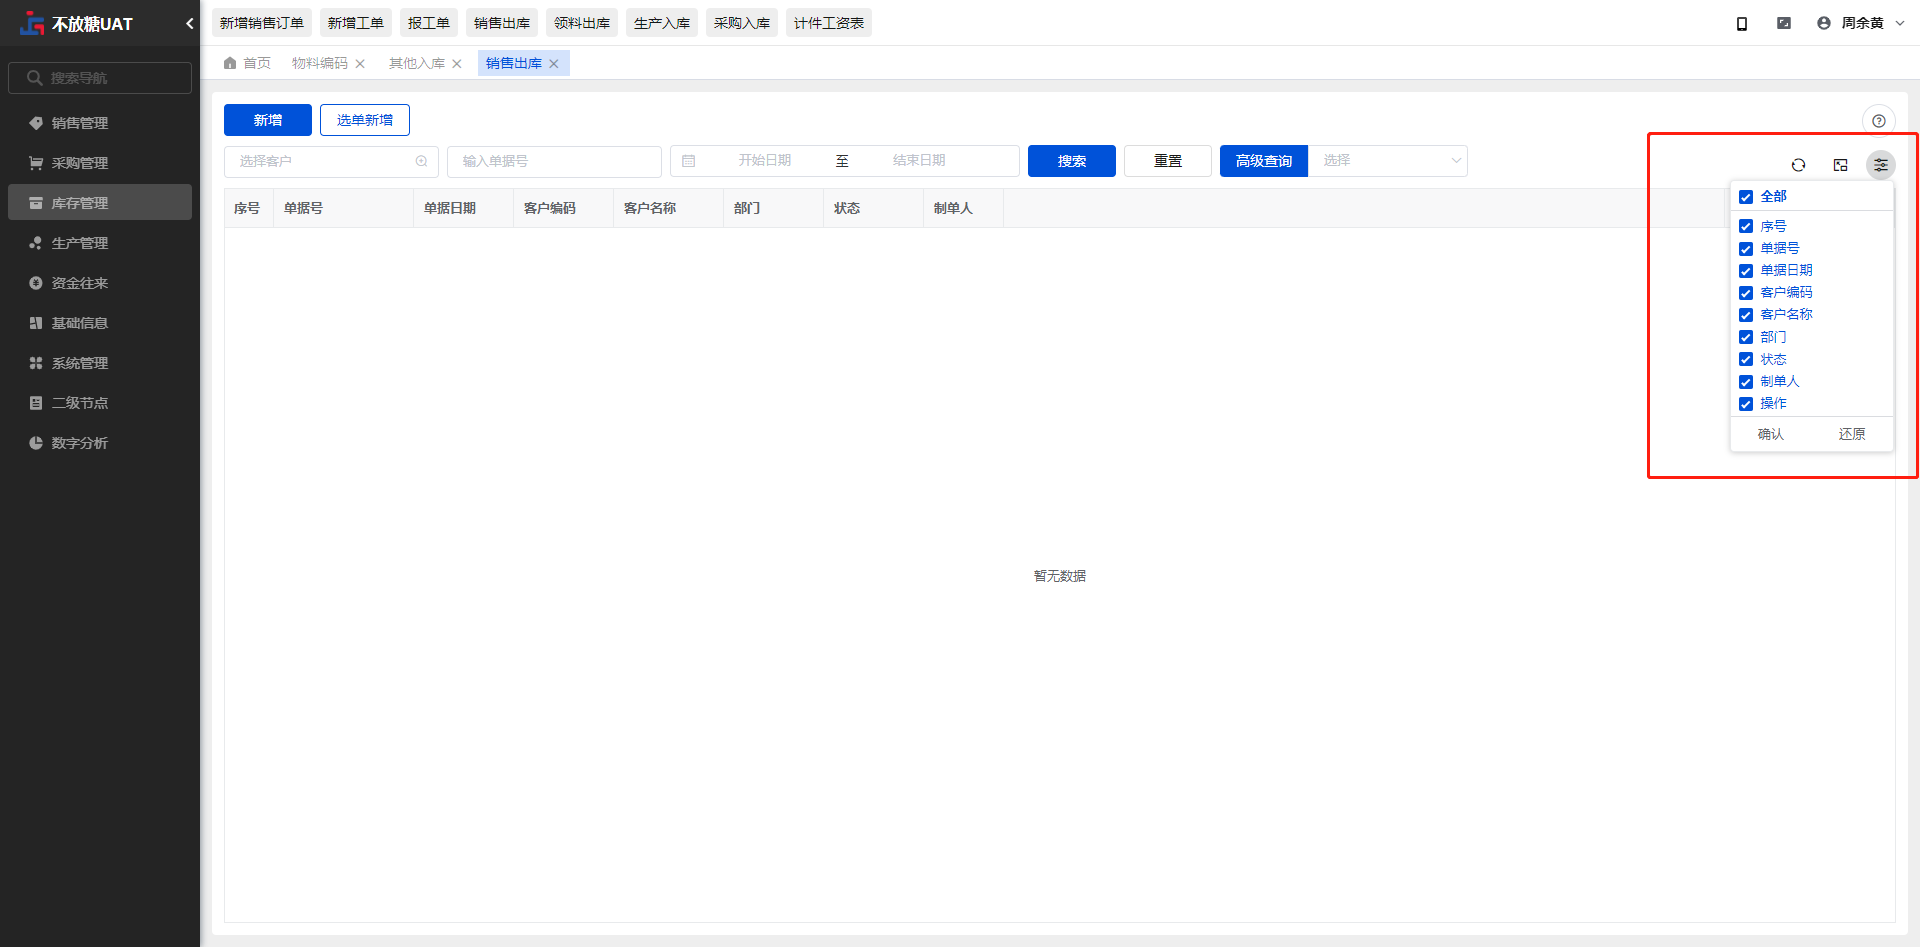Screen dimensions: 1920x947
Task: Click the 重置 button
Action: 1168,161
